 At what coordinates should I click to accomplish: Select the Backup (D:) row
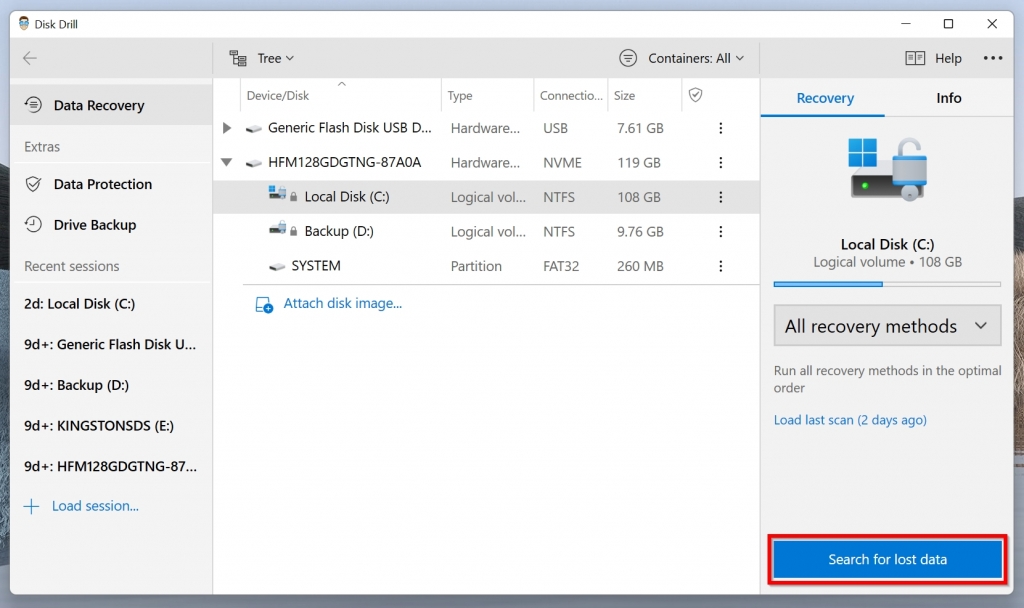tap(486, 232)
